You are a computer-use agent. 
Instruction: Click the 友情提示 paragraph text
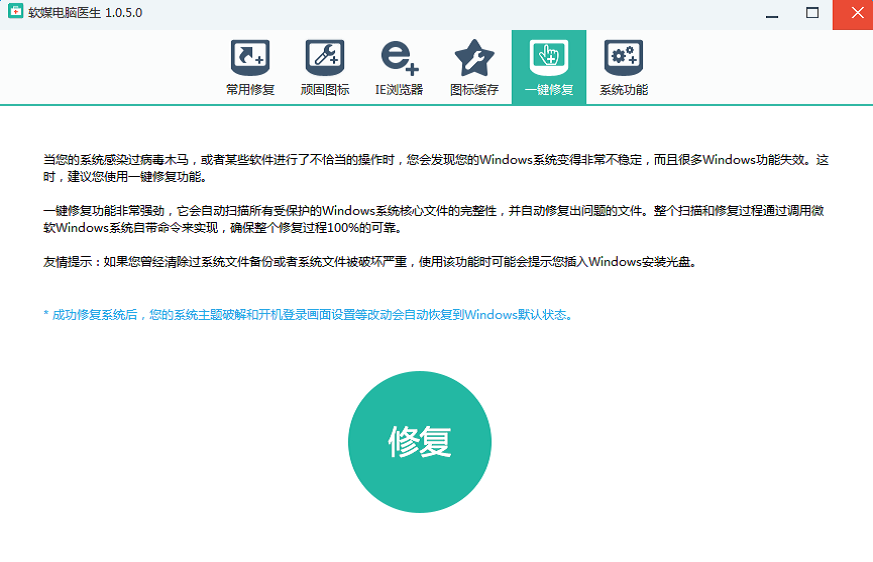point(368,263)
